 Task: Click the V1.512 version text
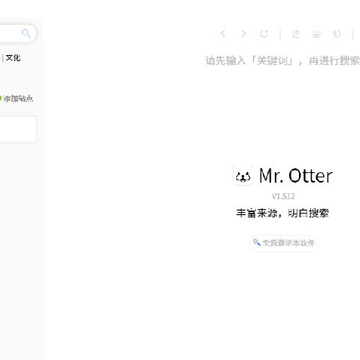click(283, 196)
